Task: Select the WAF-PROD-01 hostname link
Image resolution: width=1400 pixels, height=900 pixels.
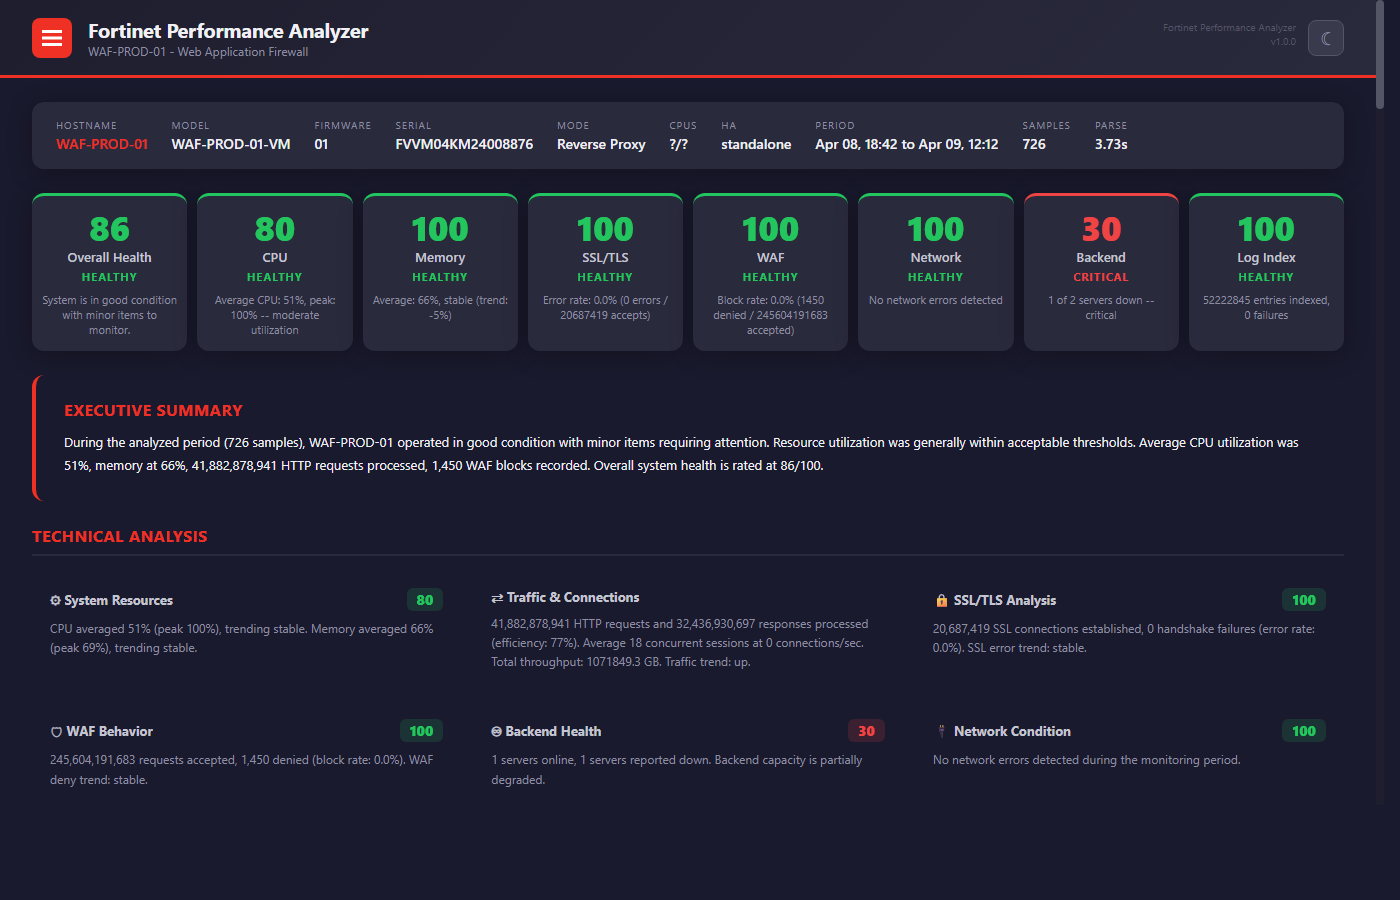Action: 101,144
